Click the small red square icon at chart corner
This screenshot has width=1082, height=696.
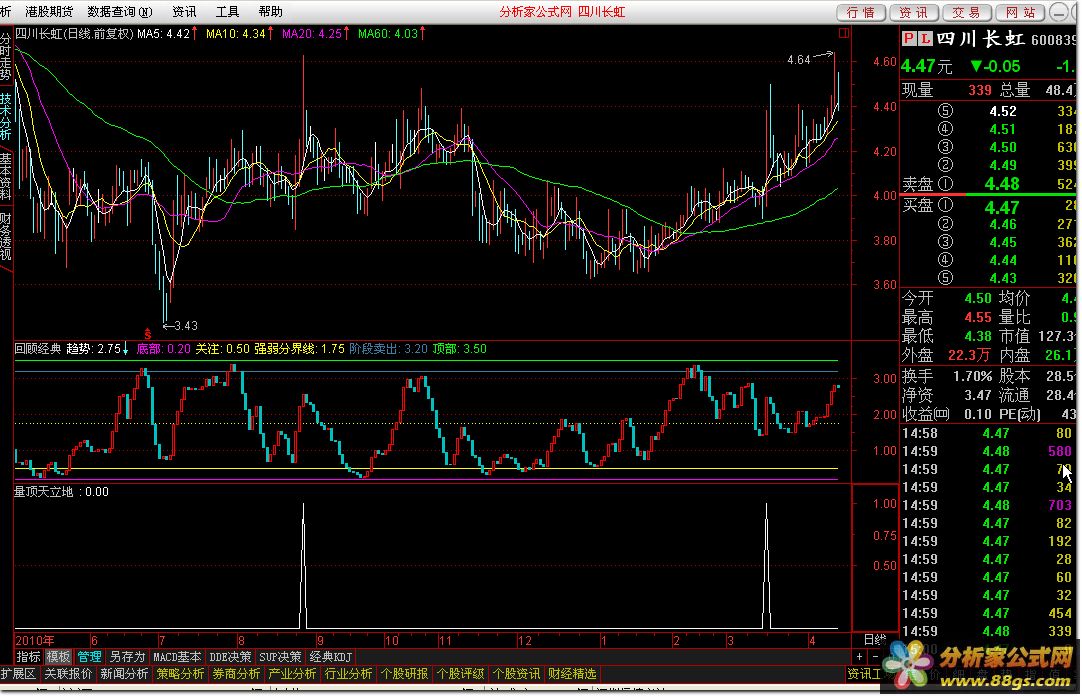tap(844, 32)
